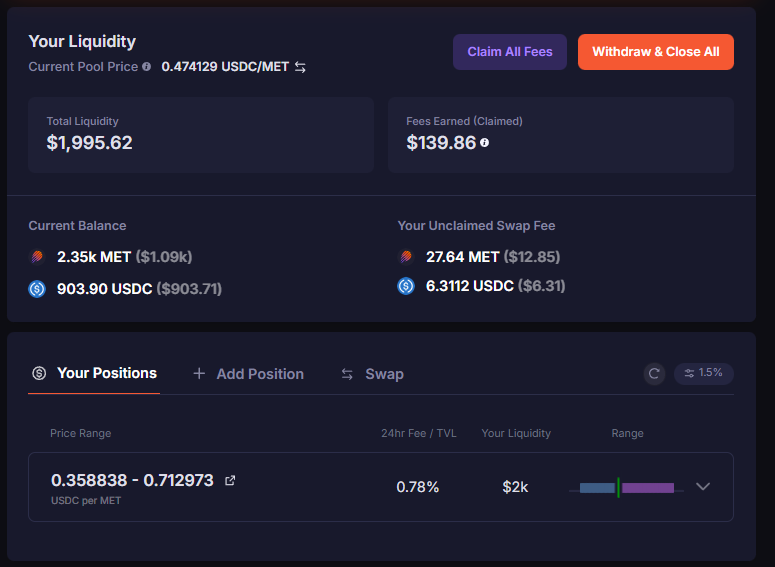Click the USDC per MET label

pyautogui.click(x=86, y=501)
